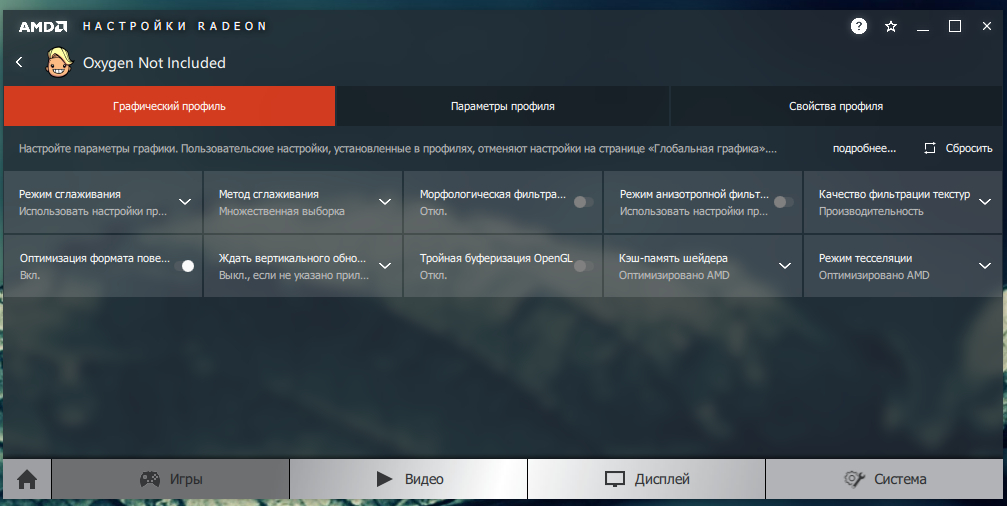
Task: Click Оптимизировано AMD under Режим тесселяции
Action: pyautogui.click(x=874, y=275)
